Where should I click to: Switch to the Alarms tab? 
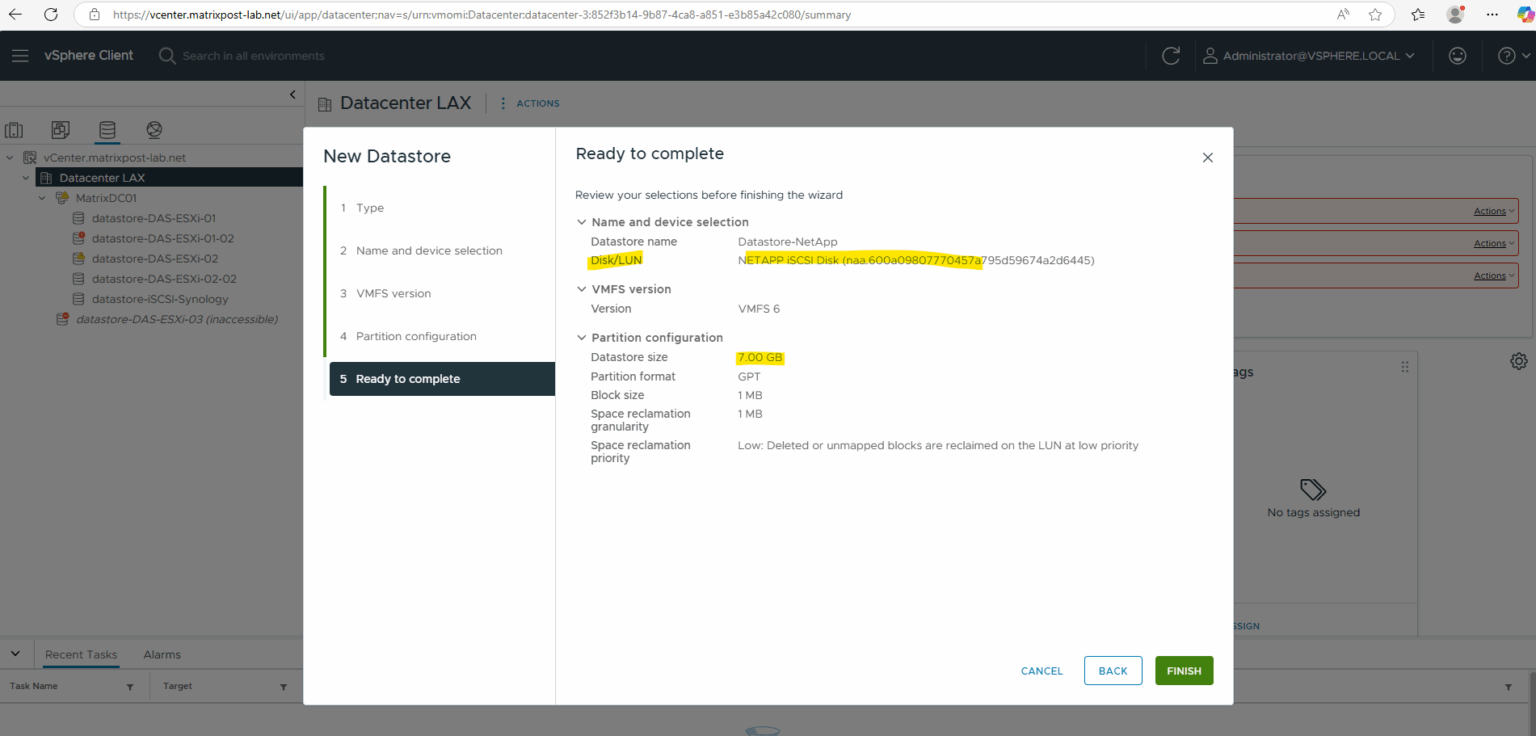[161, 654]
